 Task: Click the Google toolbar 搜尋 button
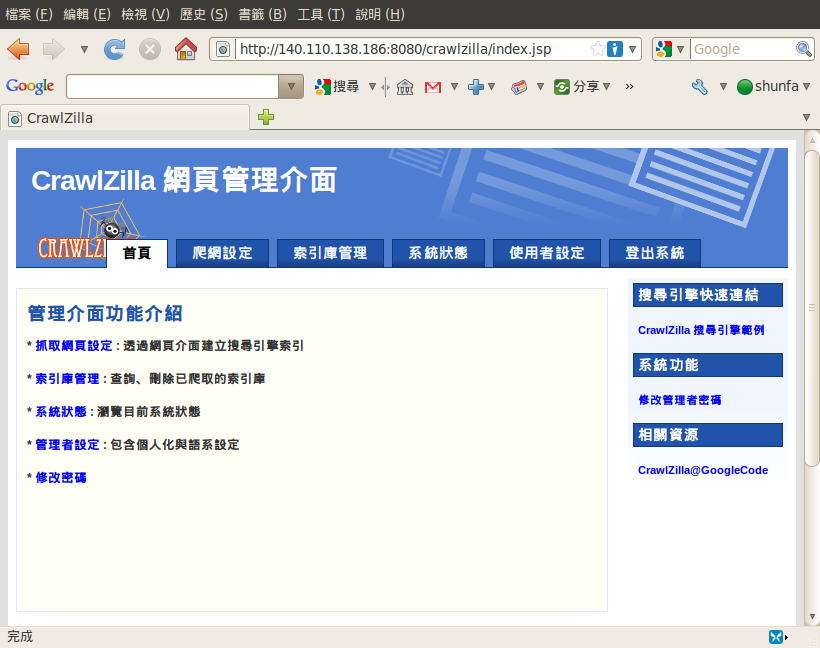tap(337, 86)
